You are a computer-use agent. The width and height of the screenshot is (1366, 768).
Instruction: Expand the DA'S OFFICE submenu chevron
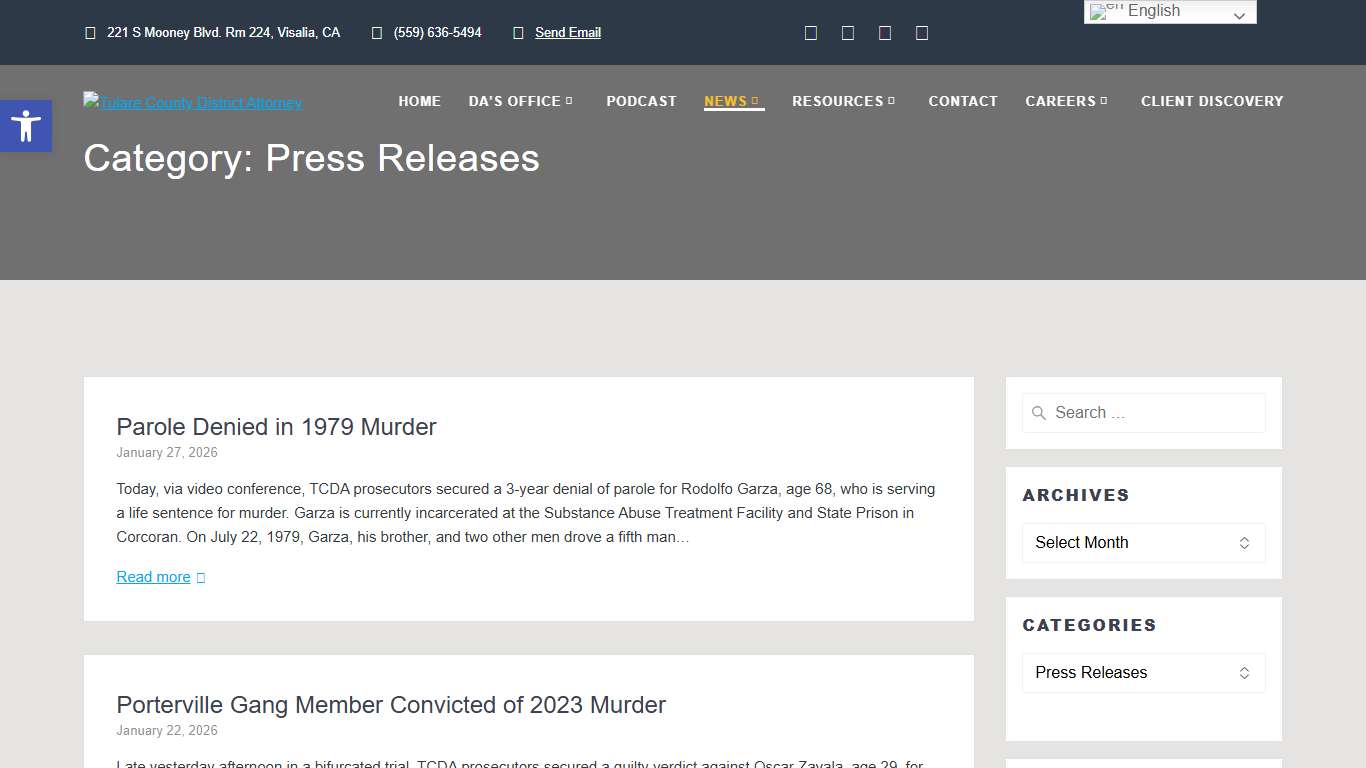pyautogui.click(x=570, y=101)
